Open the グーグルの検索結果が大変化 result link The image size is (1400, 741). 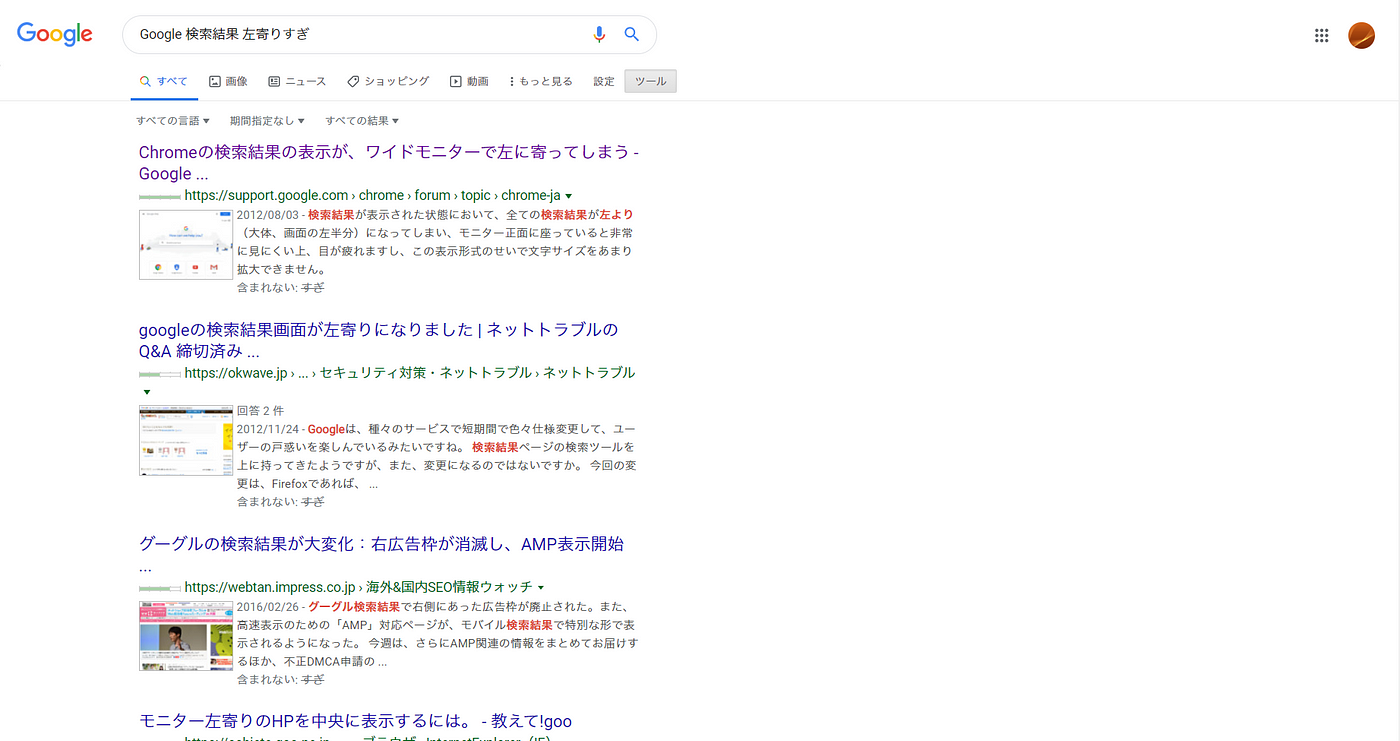tap(381, 555)
